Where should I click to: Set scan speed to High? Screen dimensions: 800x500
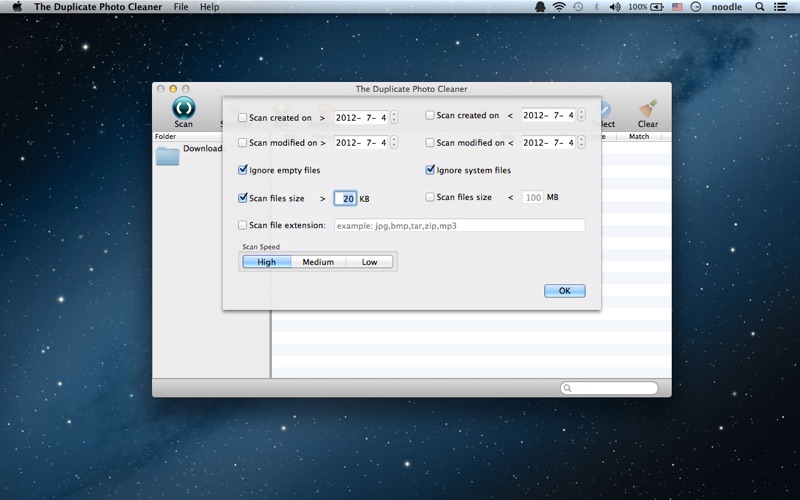pyautogui.click(x=266, y=262)
